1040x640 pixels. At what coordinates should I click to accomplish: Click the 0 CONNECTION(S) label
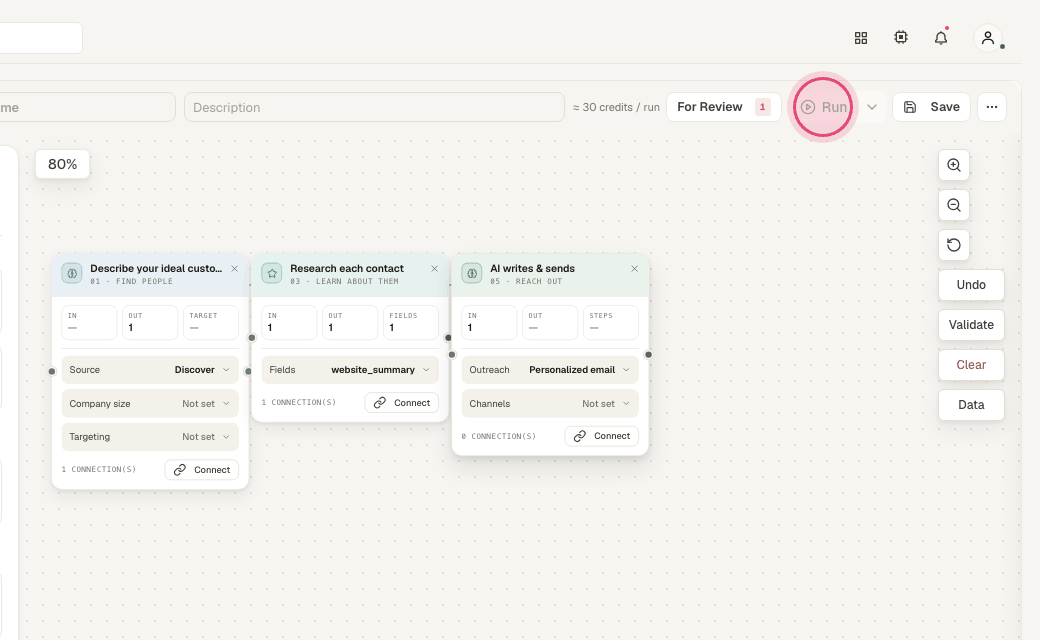point(499,436)
